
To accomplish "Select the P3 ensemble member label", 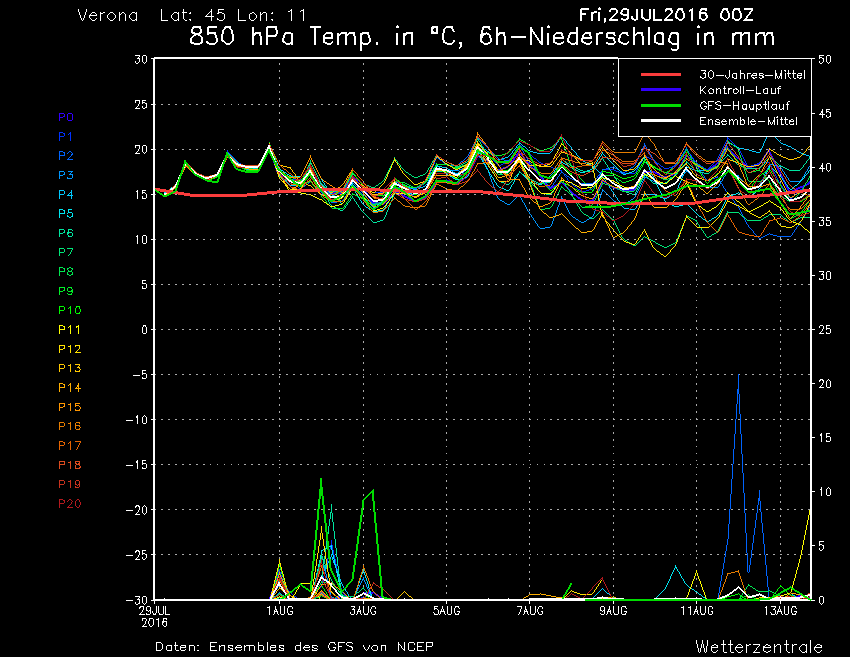I will click(x=66, y=175).
